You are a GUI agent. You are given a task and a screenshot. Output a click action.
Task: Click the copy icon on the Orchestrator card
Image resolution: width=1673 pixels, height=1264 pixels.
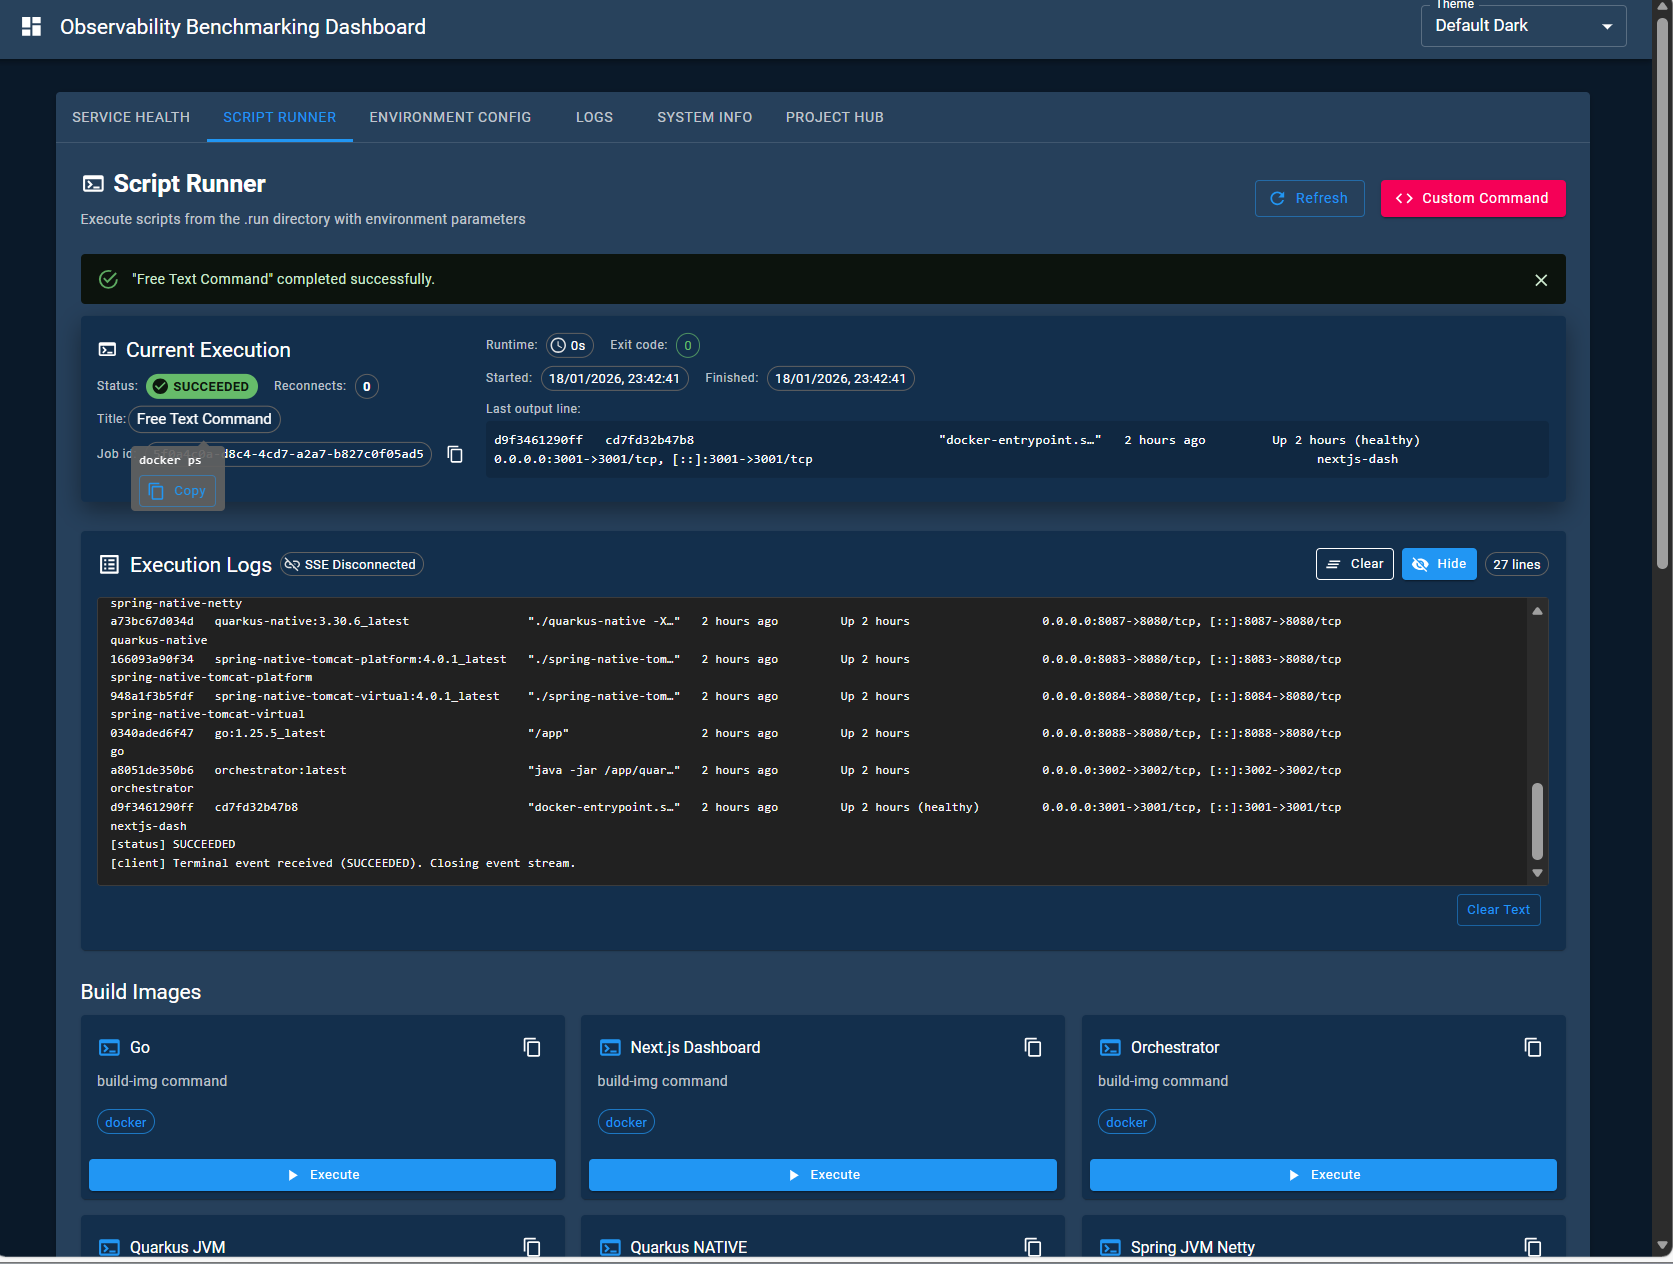(1532, 1047)
